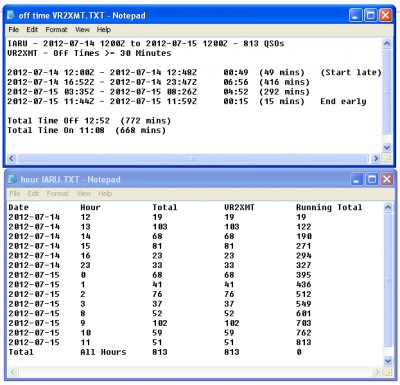Maximize the off time VR2XMT Notepad window
This screenshot has height=385, width=400.
click(370, 15)
